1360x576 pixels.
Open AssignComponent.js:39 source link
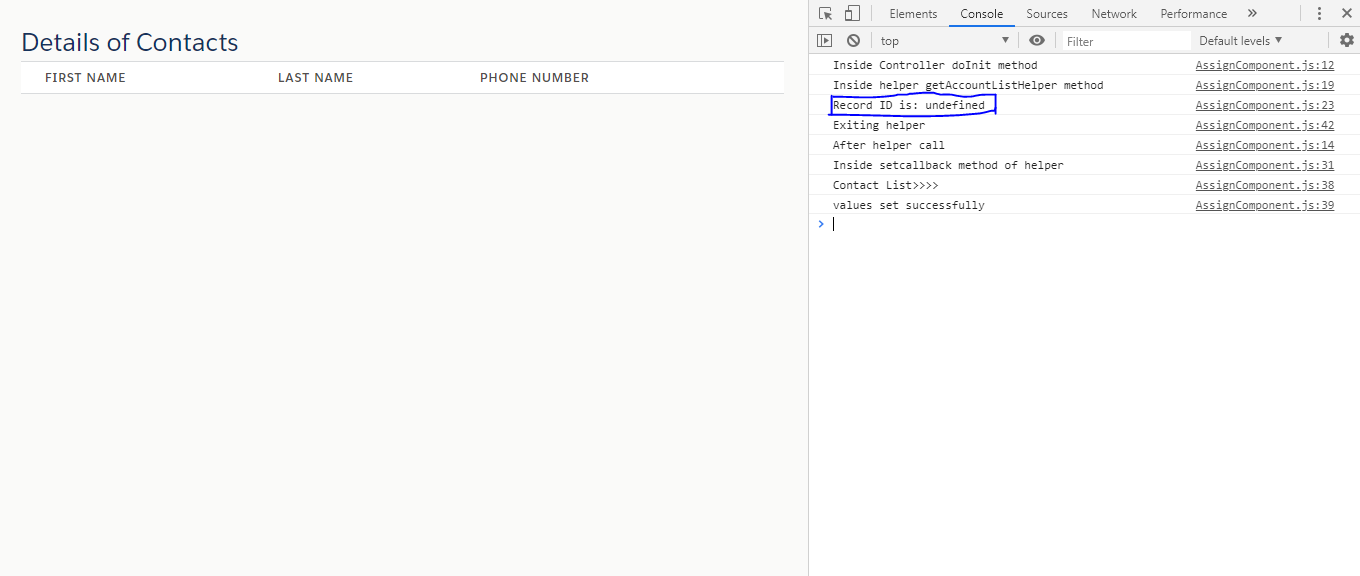[x=1265, y=205]
